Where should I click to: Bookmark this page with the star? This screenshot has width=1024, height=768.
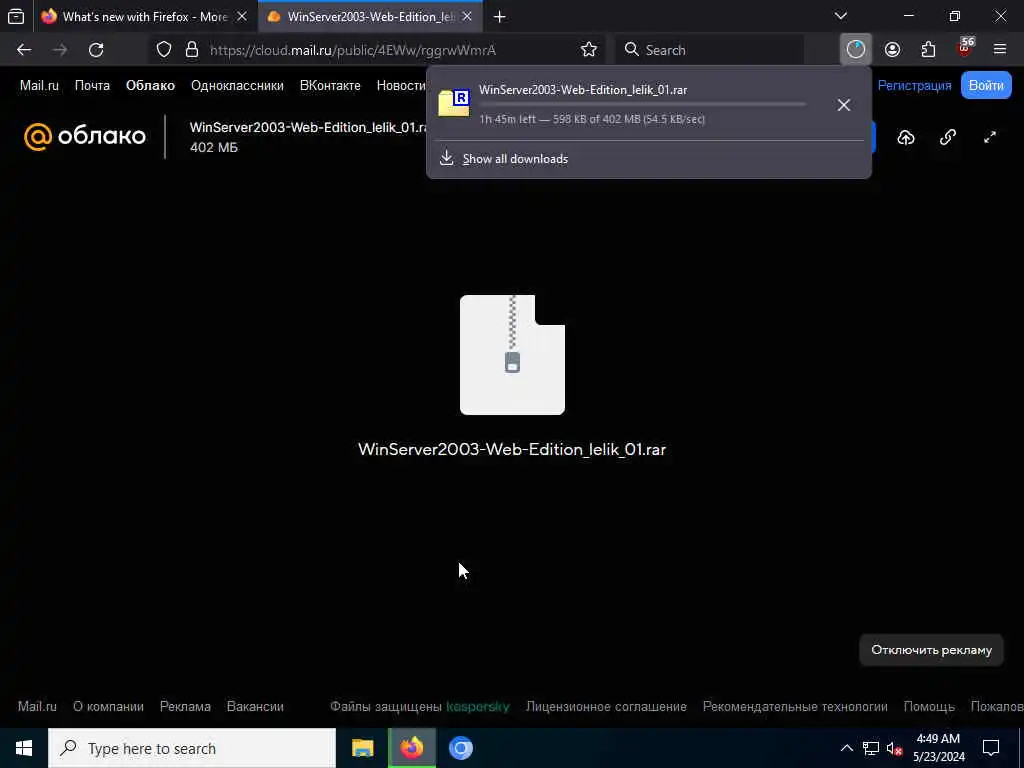click(x=589, y=50)
